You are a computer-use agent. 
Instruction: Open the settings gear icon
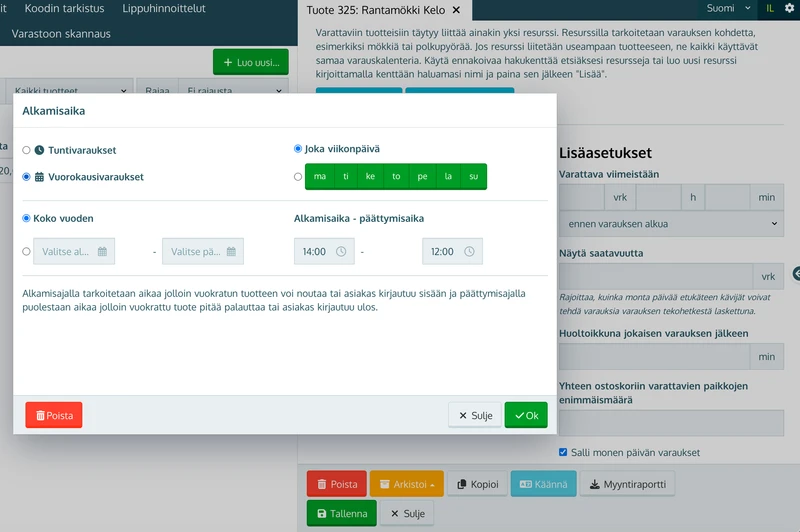[789, 8]
